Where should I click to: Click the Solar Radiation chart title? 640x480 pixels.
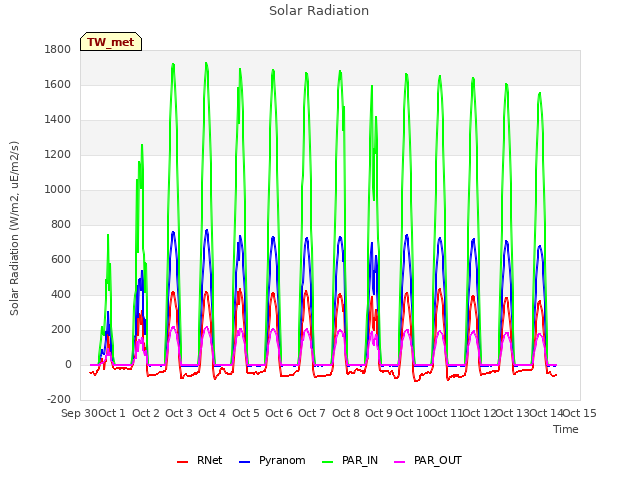pyautogui.click(x=319, y=11)
